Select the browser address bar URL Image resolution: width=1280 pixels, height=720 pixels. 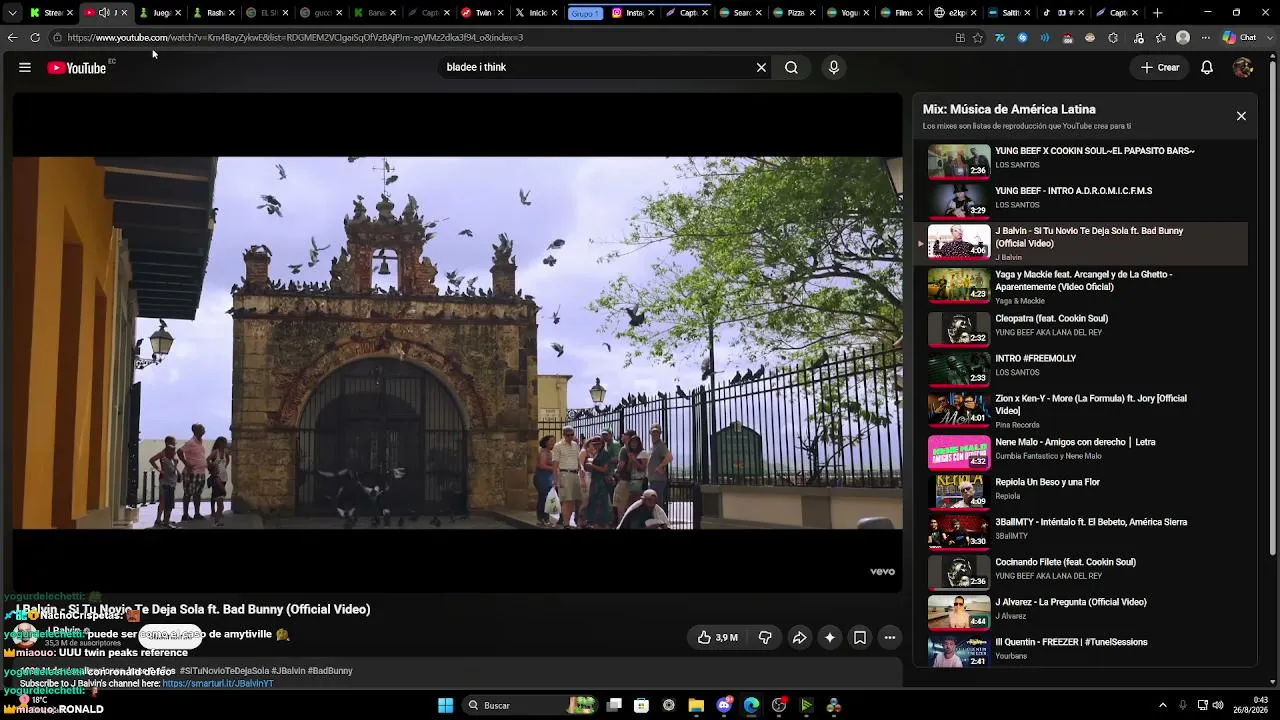pyautogui.click(x=295, y=38)
